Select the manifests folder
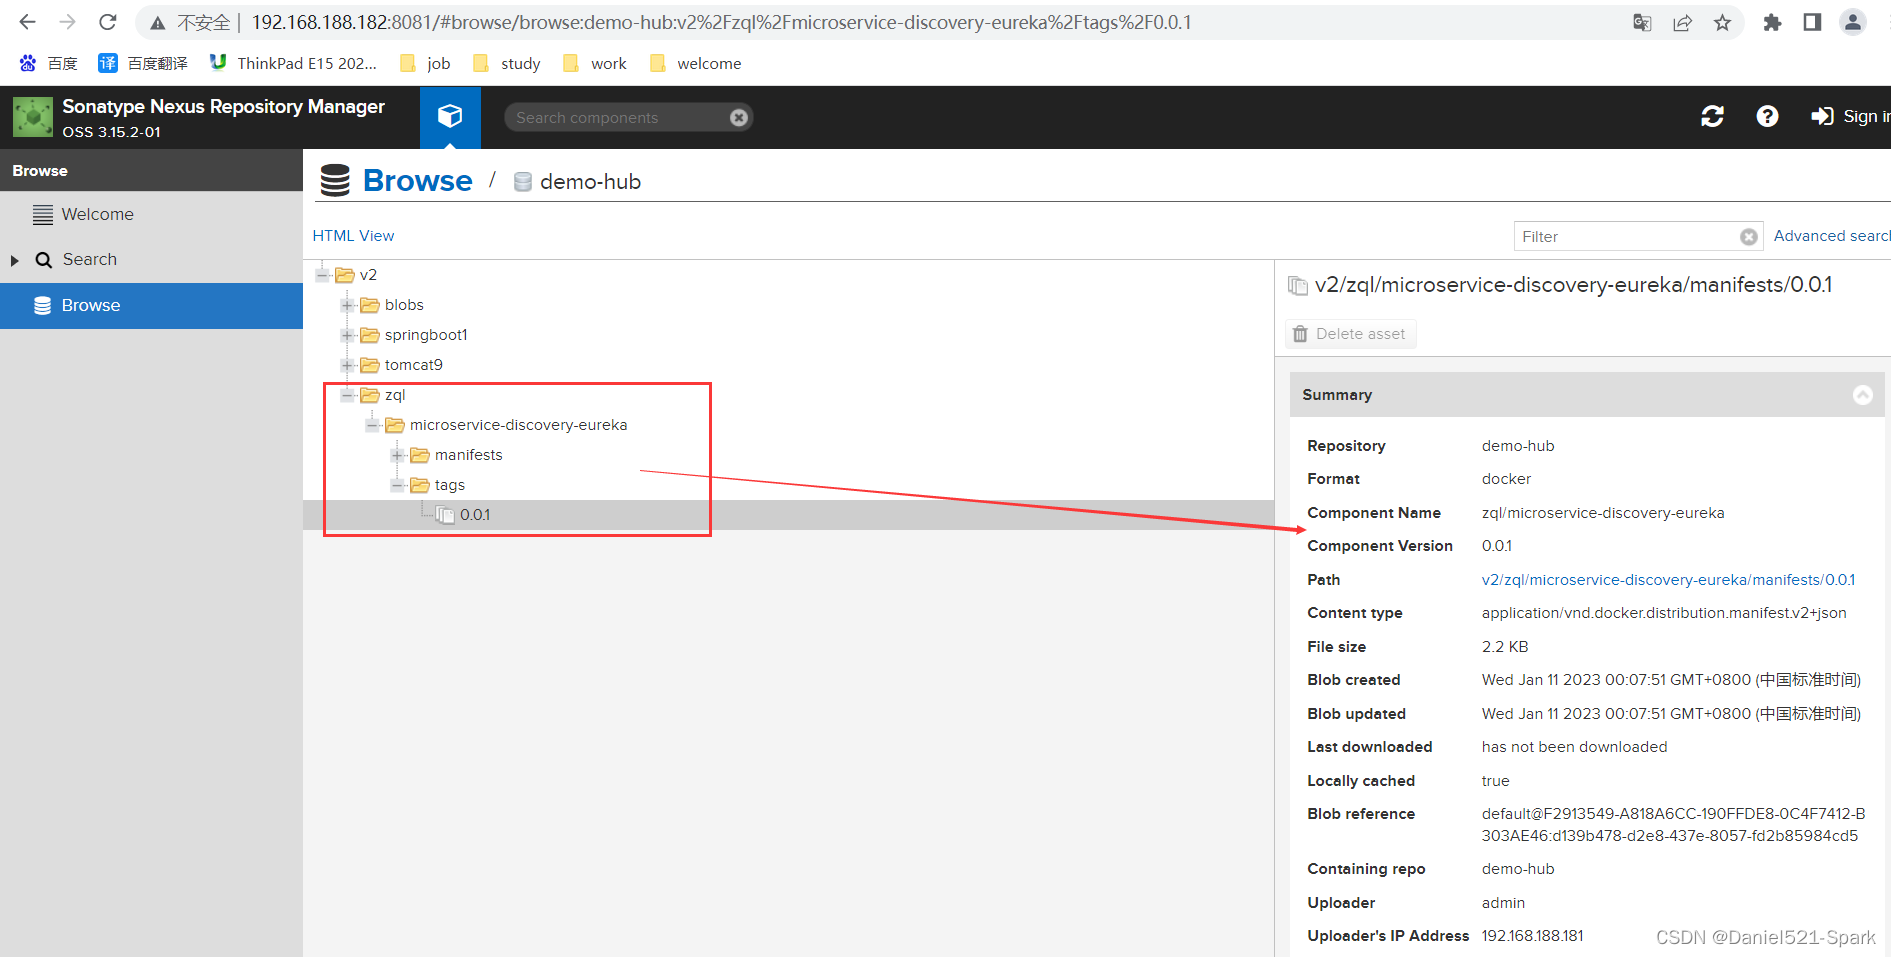This screenshot has height=957, width=1891. pos(468,455)
